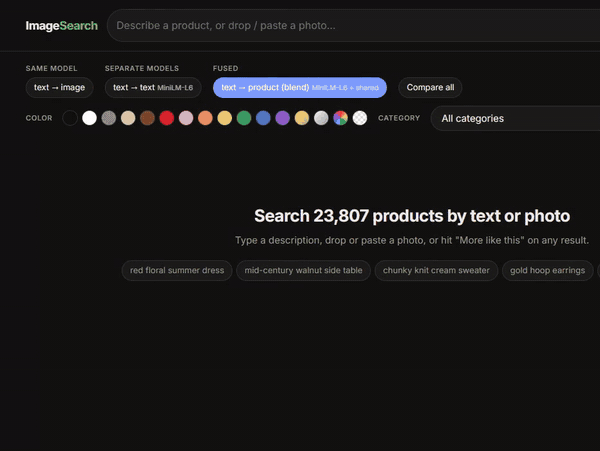Select the text → image mode
This screenshot has width=600, height=451.
click(x=59, y=88)
